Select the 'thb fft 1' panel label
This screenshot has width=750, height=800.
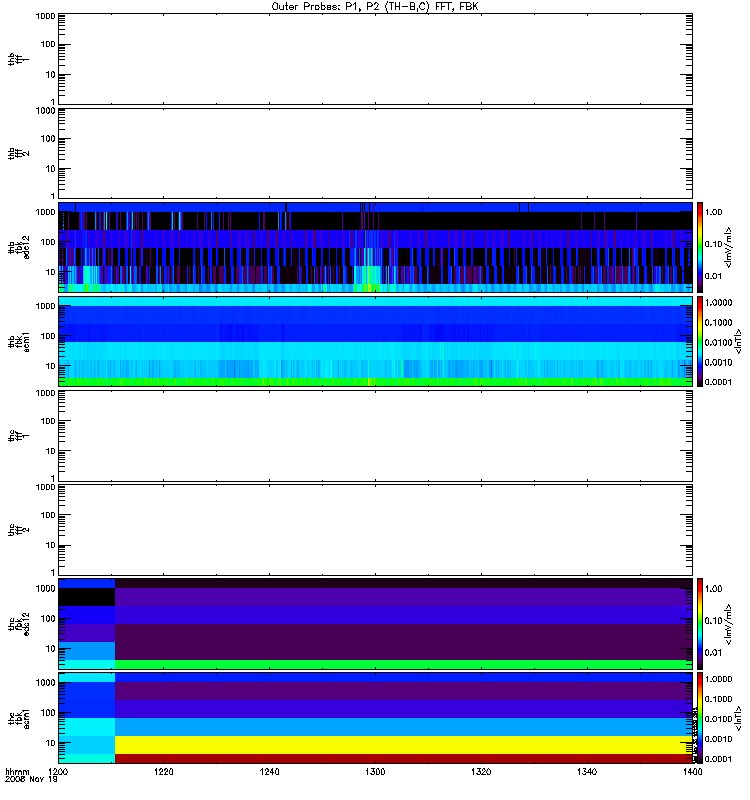click(18, 59)
